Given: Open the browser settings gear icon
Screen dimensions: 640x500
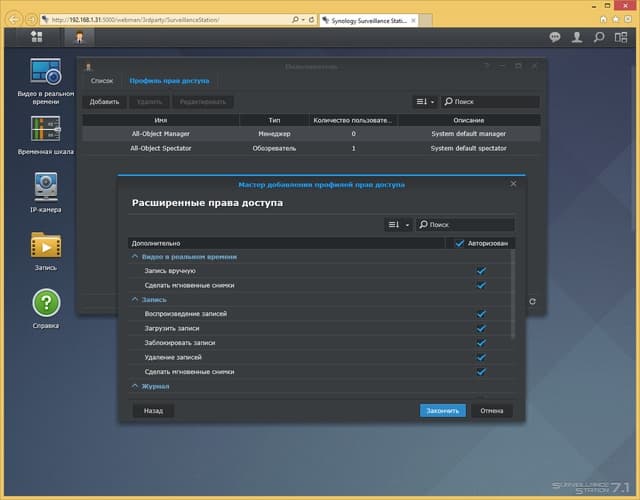Looking at the screenshot, I should pyautogui.click(x=628, y=19).
